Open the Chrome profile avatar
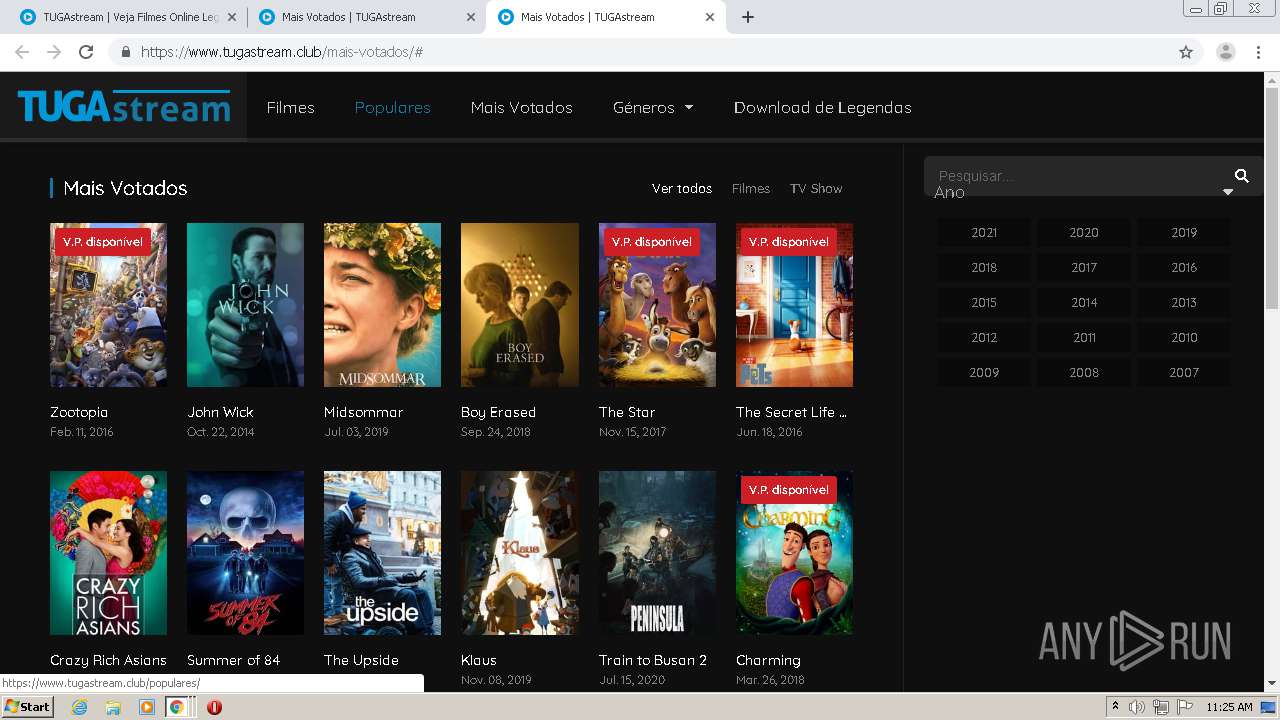 click(x=1226, y=52)
